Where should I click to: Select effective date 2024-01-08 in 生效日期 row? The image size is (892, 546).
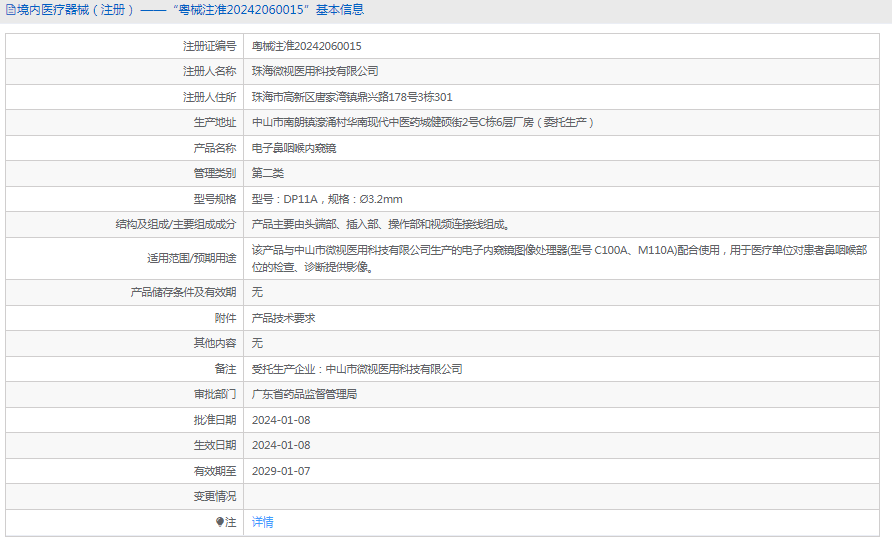(x=281, y=445)
